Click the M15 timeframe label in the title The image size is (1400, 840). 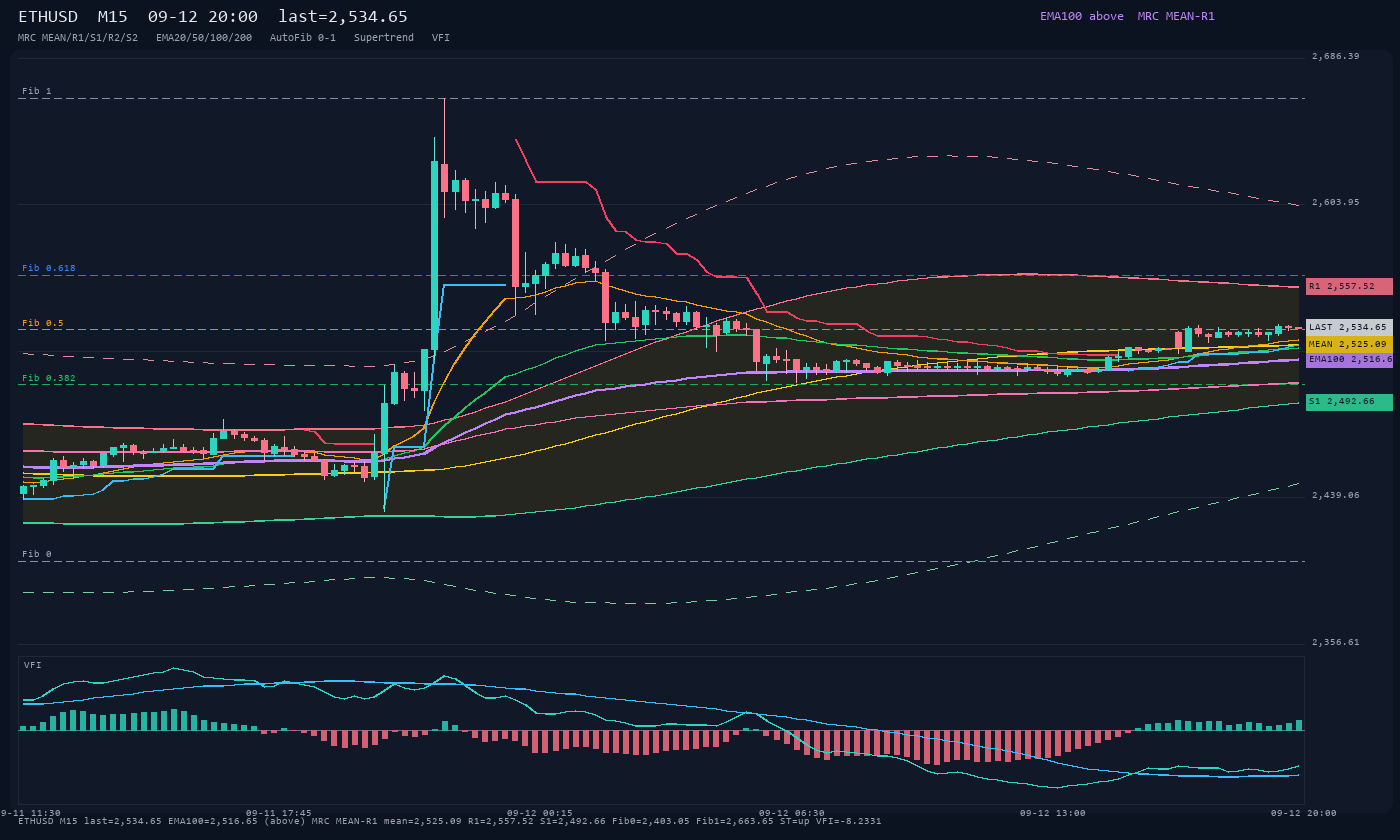(x=113, y=17)
